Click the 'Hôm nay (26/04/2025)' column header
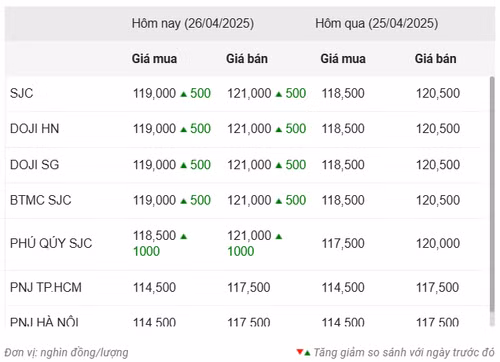 (193, 24)
